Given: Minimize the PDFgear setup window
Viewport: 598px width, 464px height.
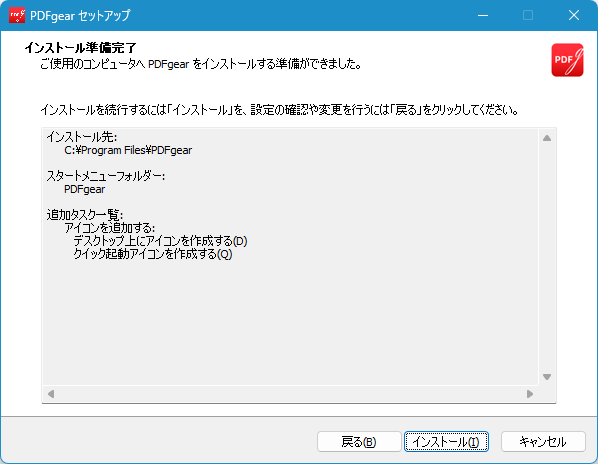Looking at the screenshot, I should [483, 15].
